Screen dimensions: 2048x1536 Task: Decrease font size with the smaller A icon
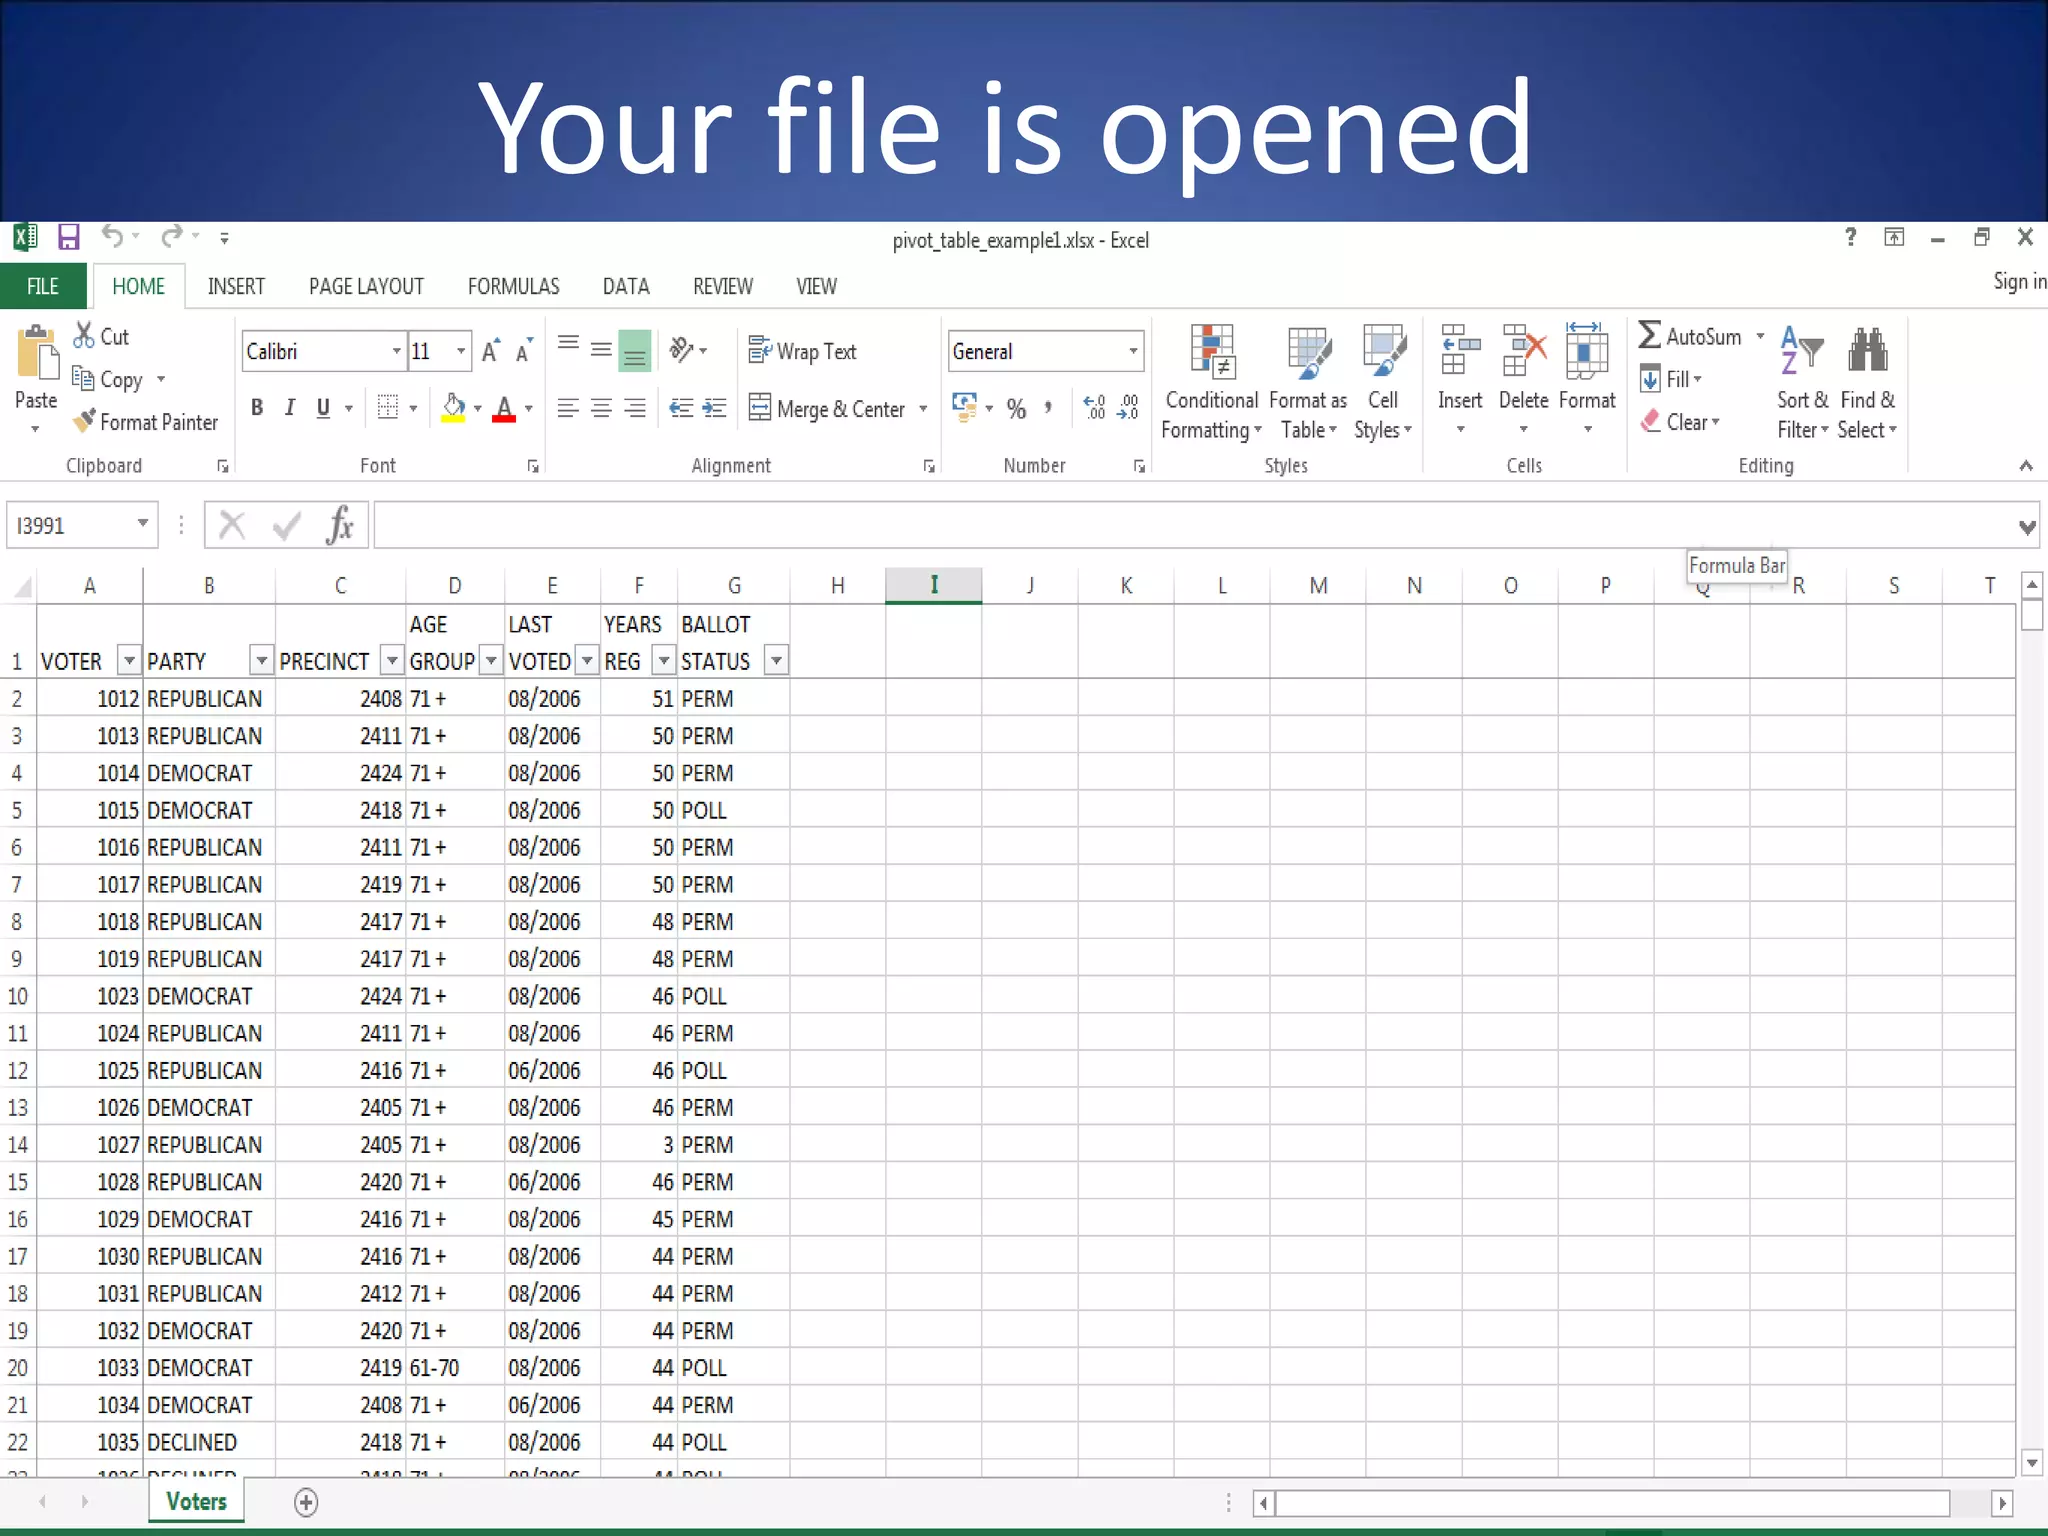click(524, 351)
